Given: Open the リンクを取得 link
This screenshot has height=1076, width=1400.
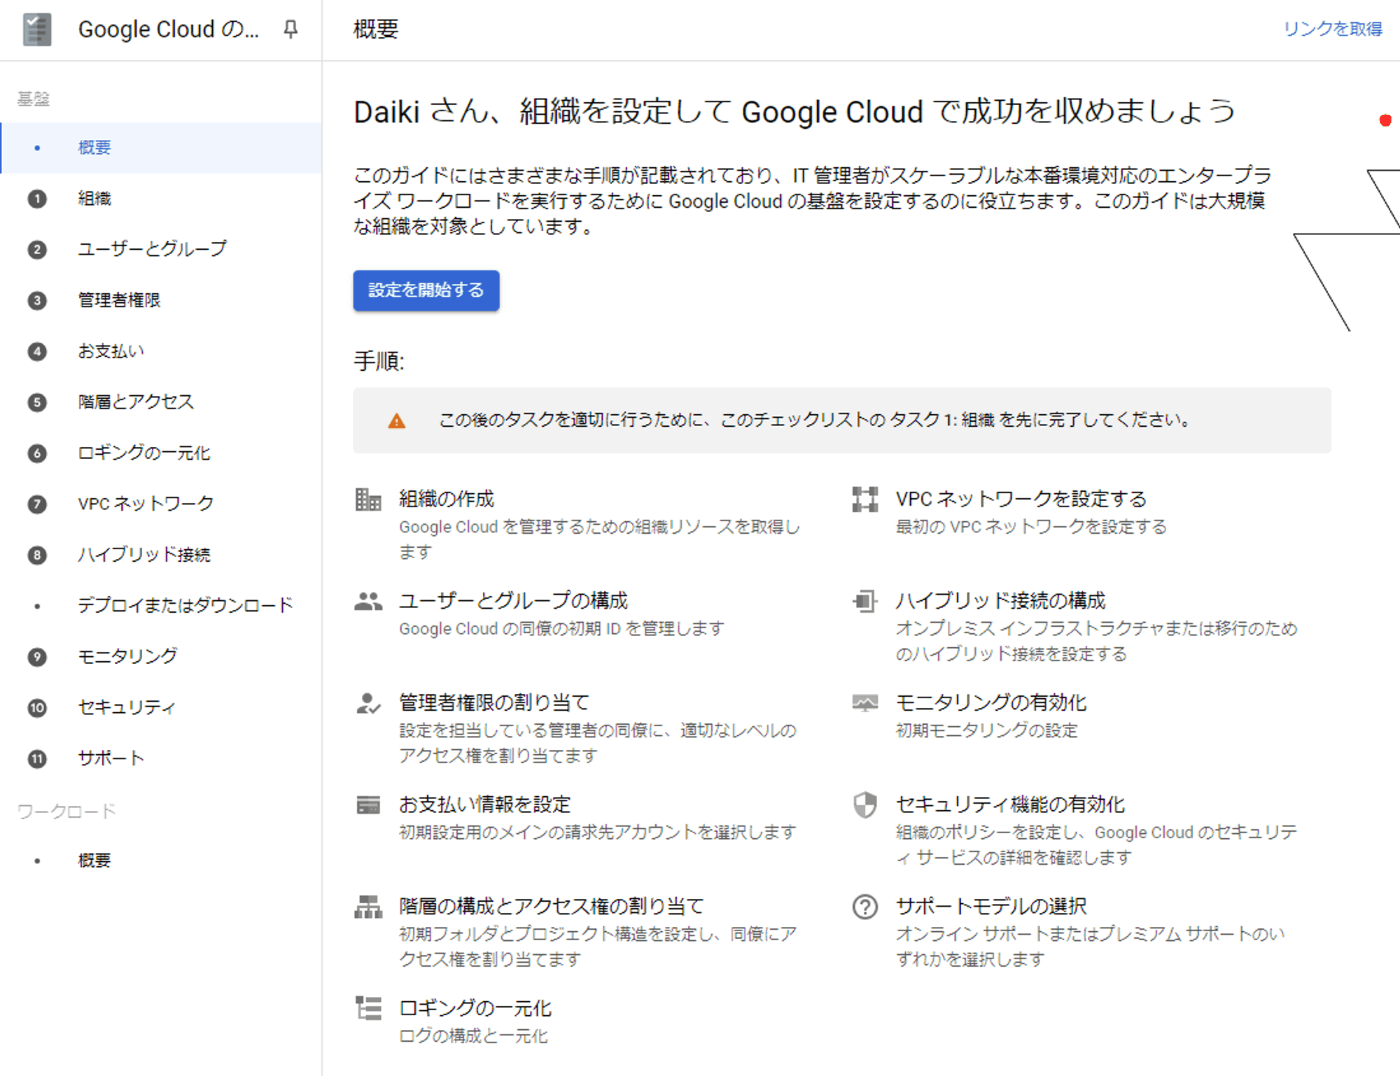Looking at the screenshot, I should coord(1332,29).
